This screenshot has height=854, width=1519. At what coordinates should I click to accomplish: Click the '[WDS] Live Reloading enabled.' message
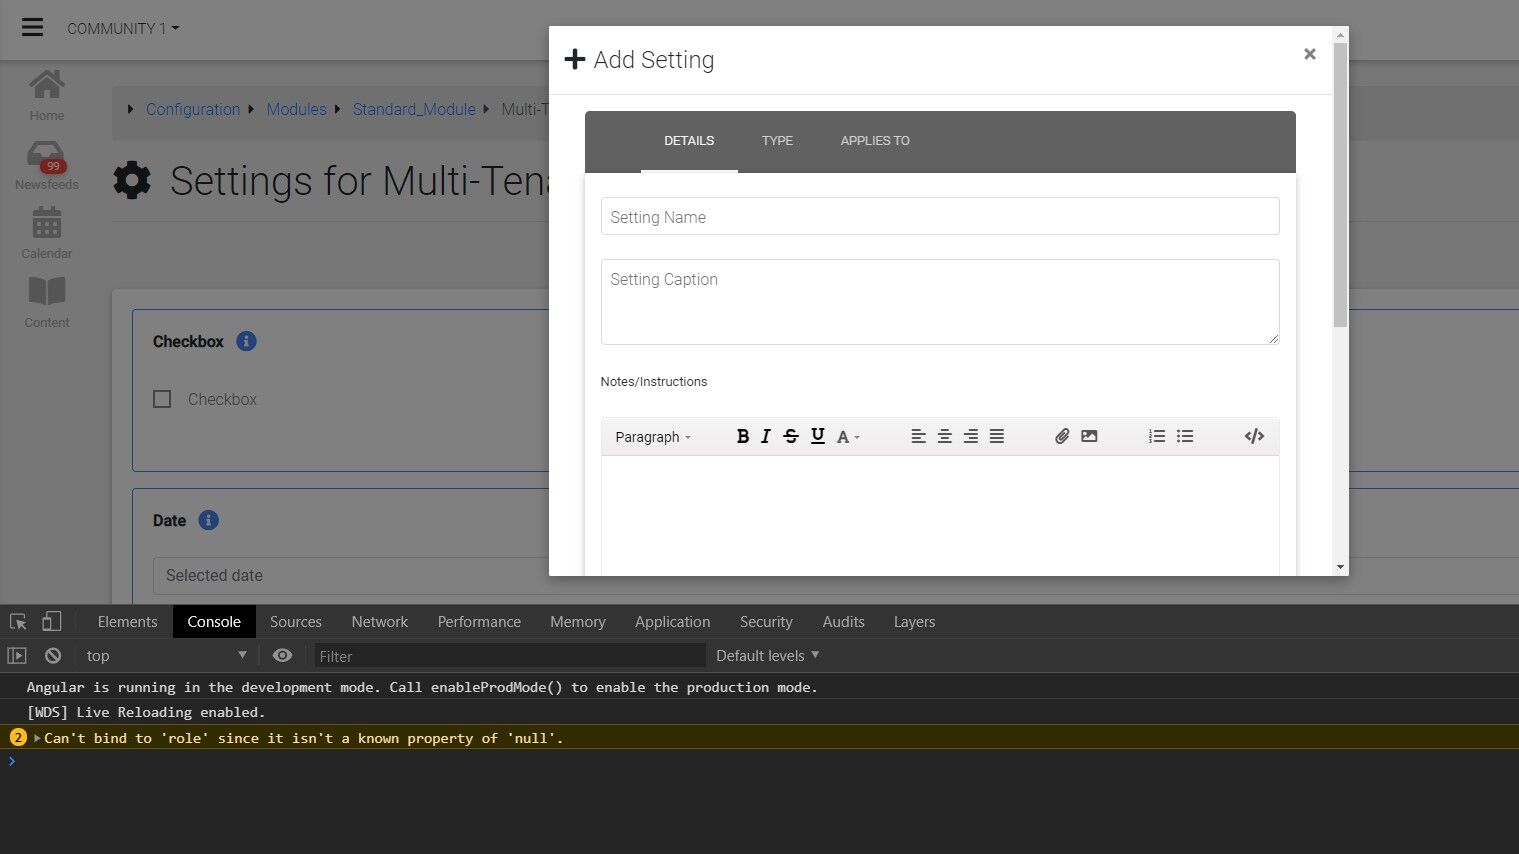146,712
